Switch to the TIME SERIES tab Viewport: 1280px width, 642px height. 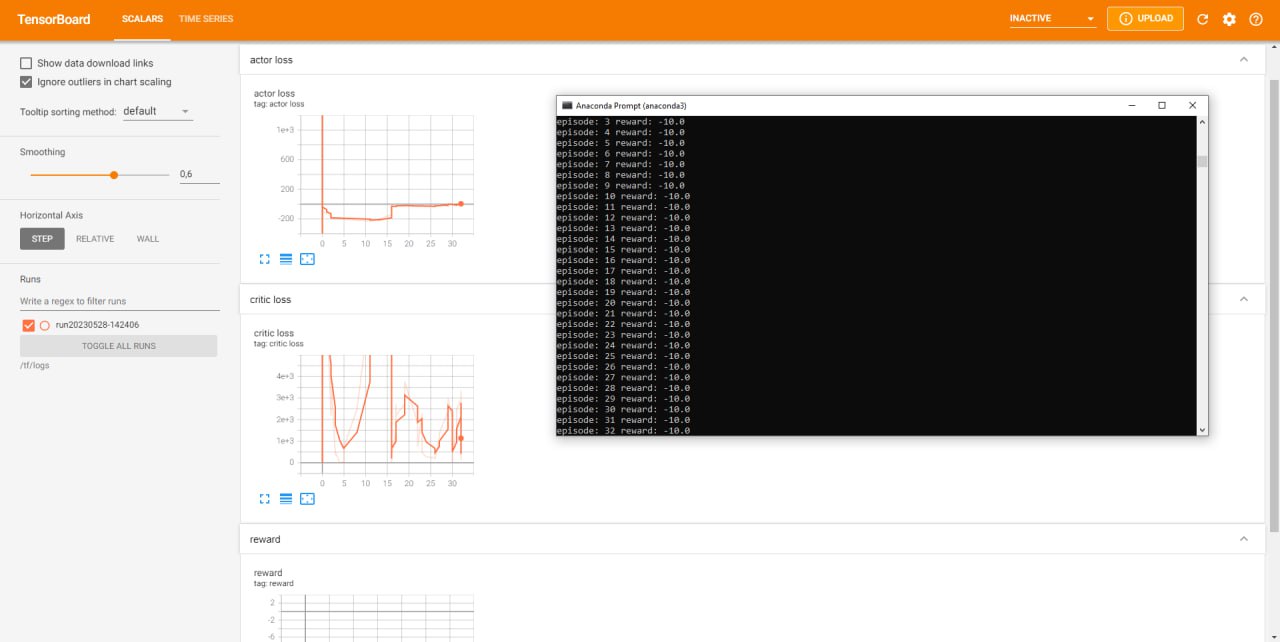(206, 19)
